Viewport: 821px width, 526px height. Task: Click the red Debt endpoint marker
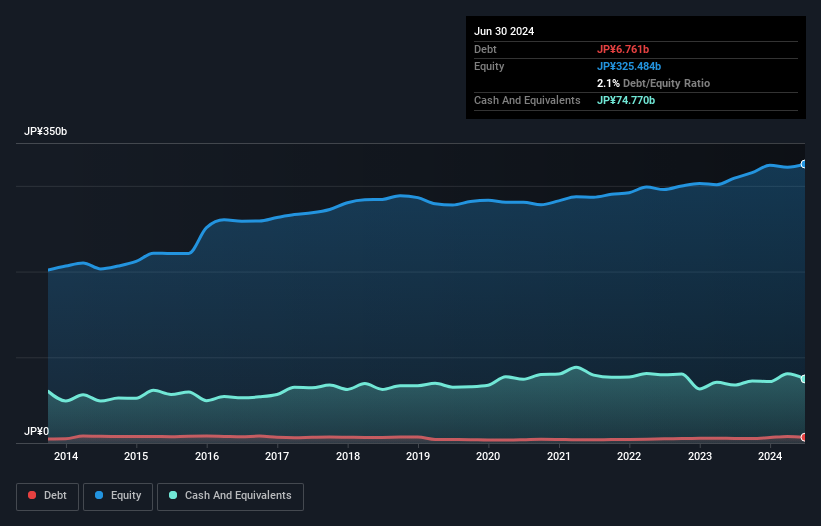coord(803,437)
